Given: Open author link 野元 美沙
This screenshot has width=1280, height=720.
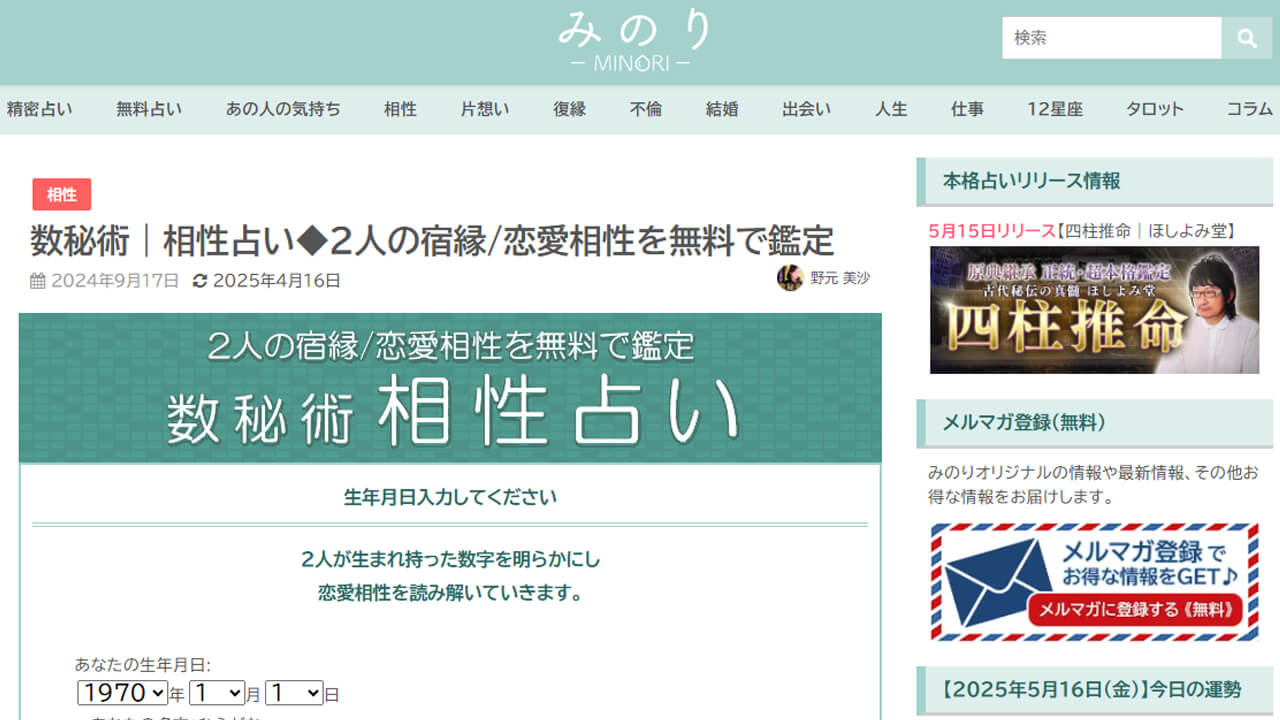Looking at the screenshot, I should [840, 278].
